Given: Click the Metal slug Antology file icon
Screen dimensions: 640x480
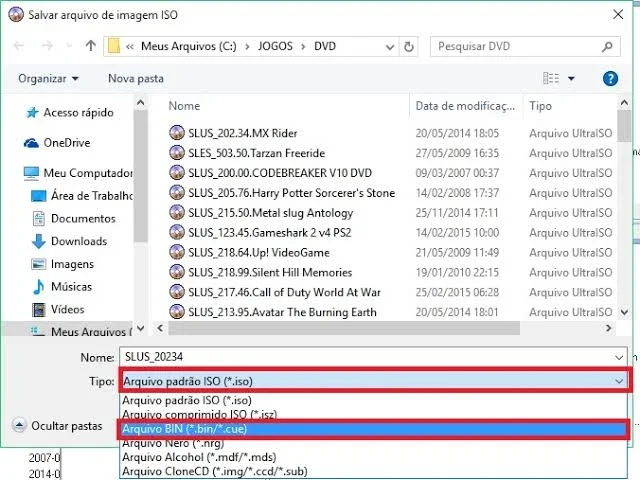Looking at the screenshot, I should click(x=177, y=212).
